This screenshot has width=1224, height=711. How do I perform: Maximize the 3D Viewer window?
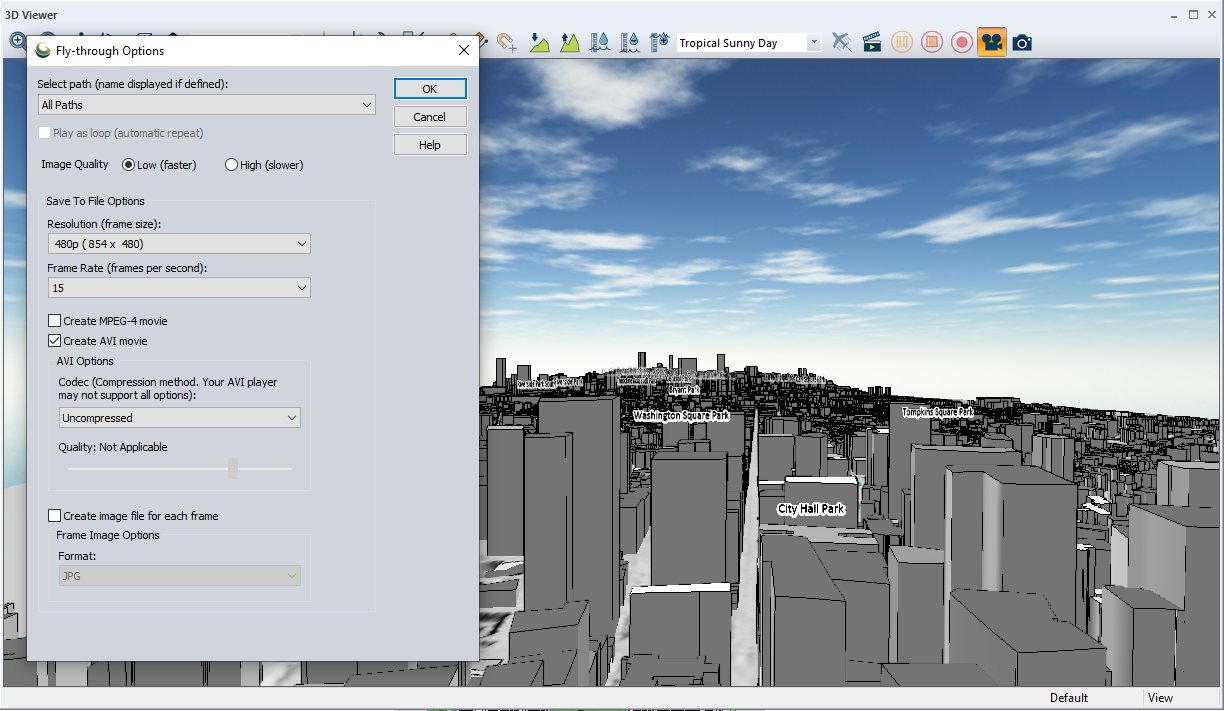click(1194, 15)
